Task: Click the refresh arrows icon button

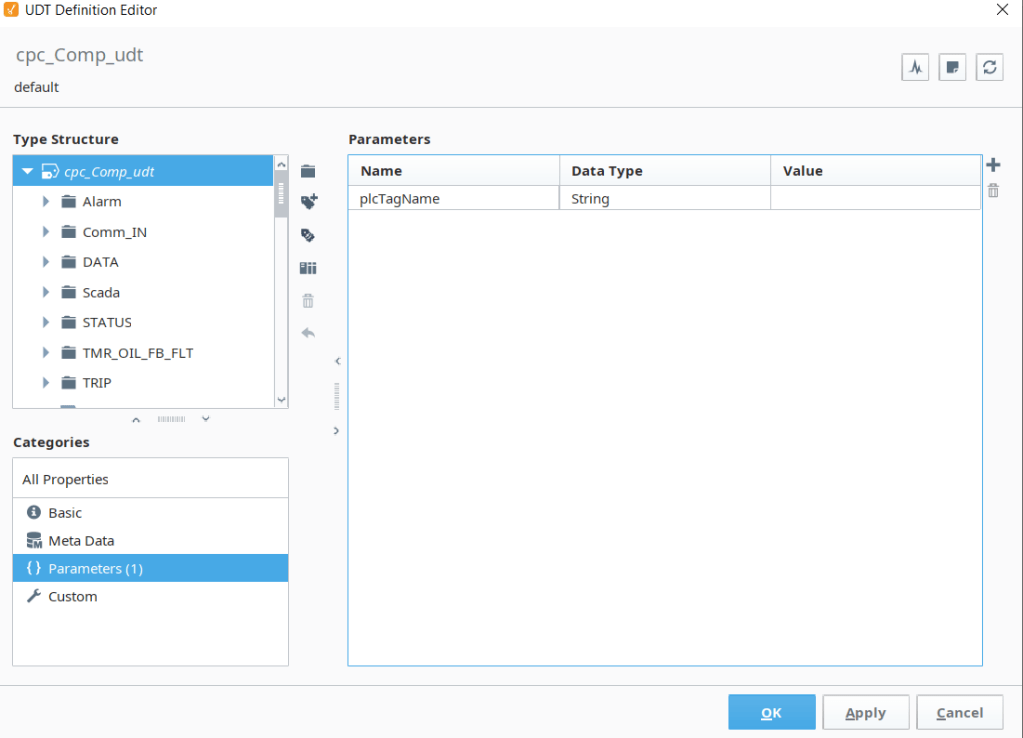Action: tap(989, 67)
